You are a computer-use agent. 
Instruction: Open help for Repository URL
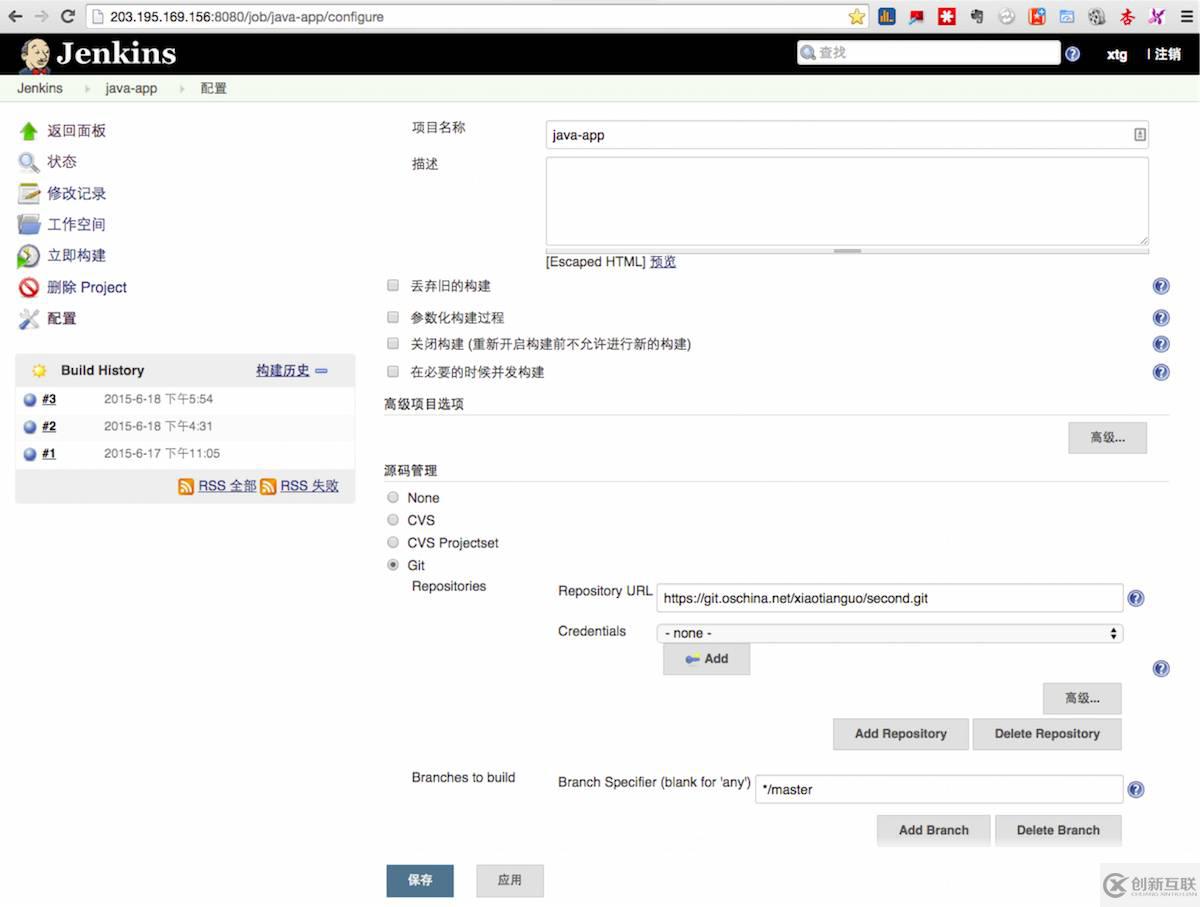(x=1136, y=599)
